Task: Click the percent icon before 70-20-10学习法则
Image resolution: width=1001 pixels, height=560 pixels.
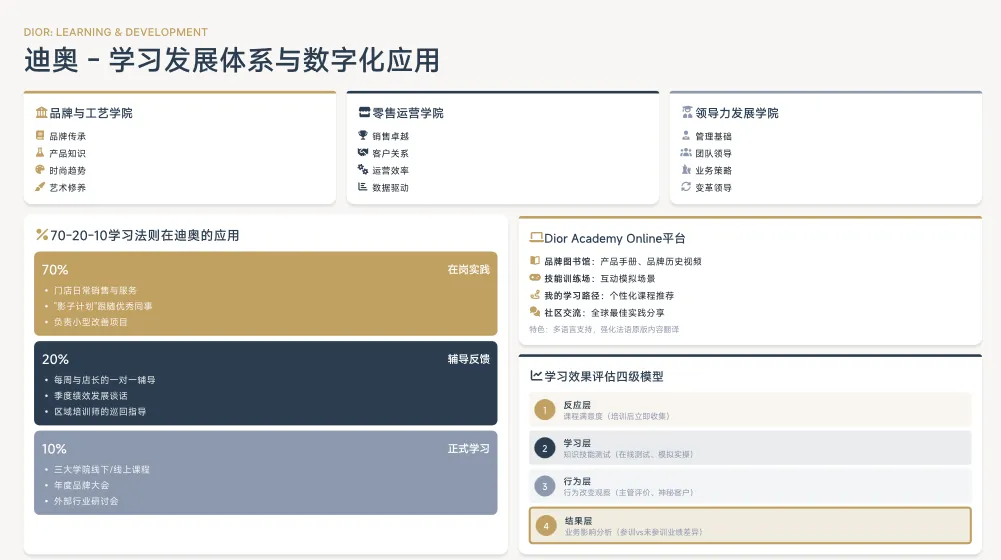Action: [41, 235]
